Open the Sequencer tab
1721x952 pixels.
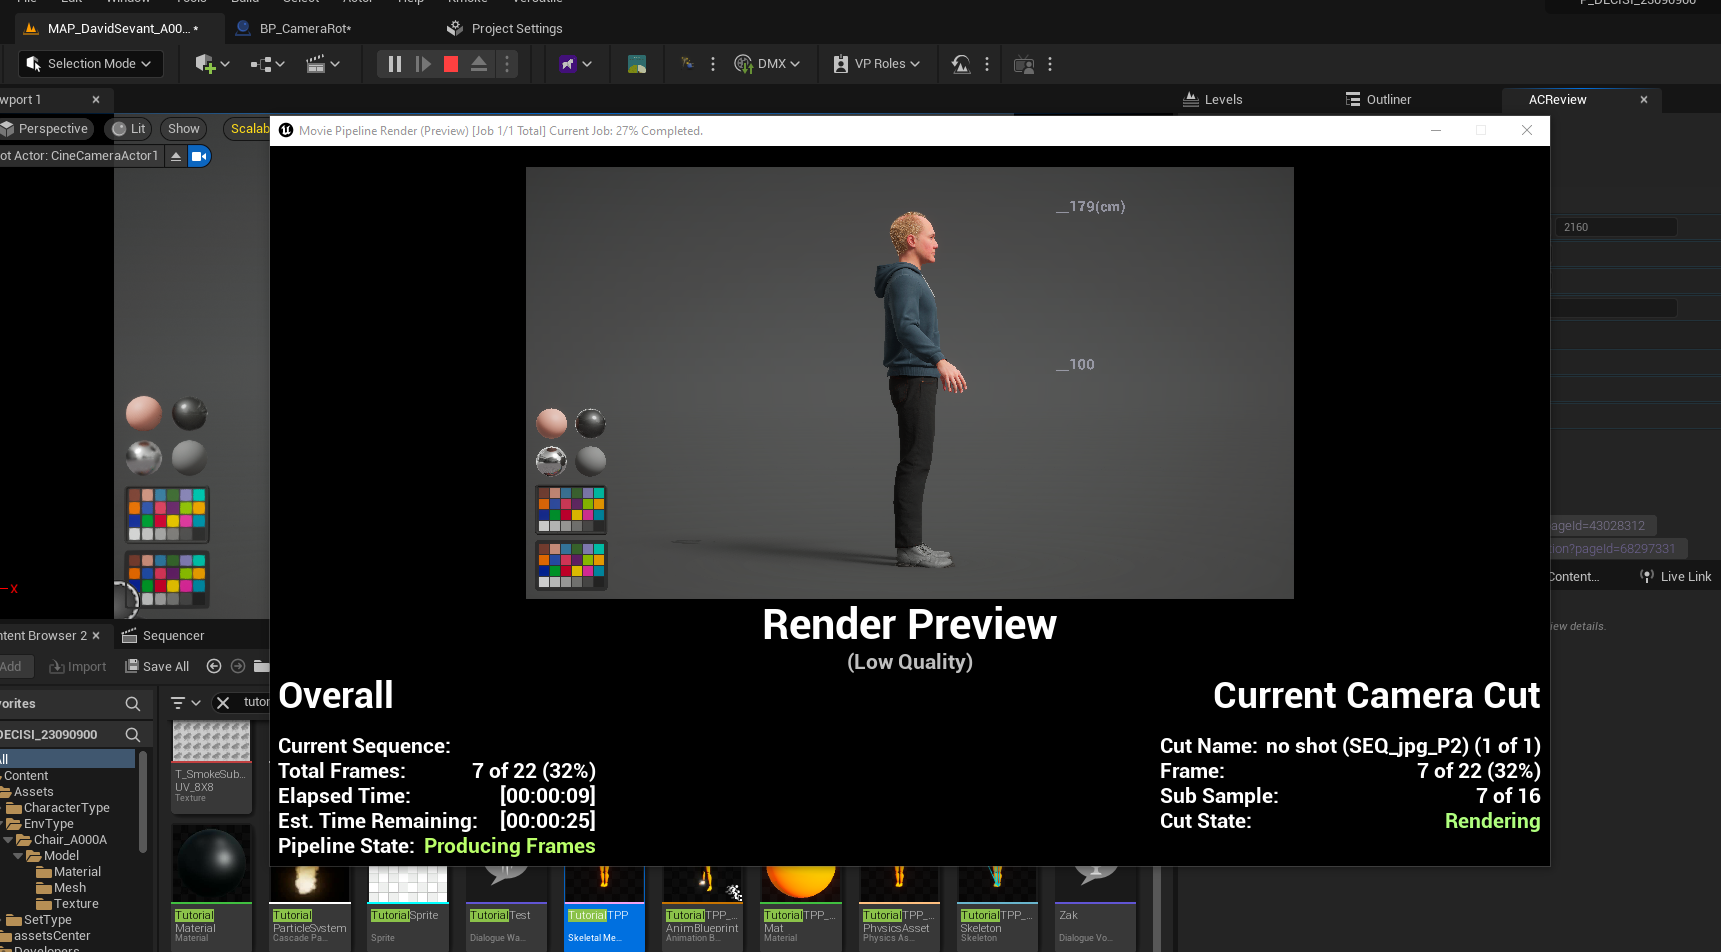163,636
